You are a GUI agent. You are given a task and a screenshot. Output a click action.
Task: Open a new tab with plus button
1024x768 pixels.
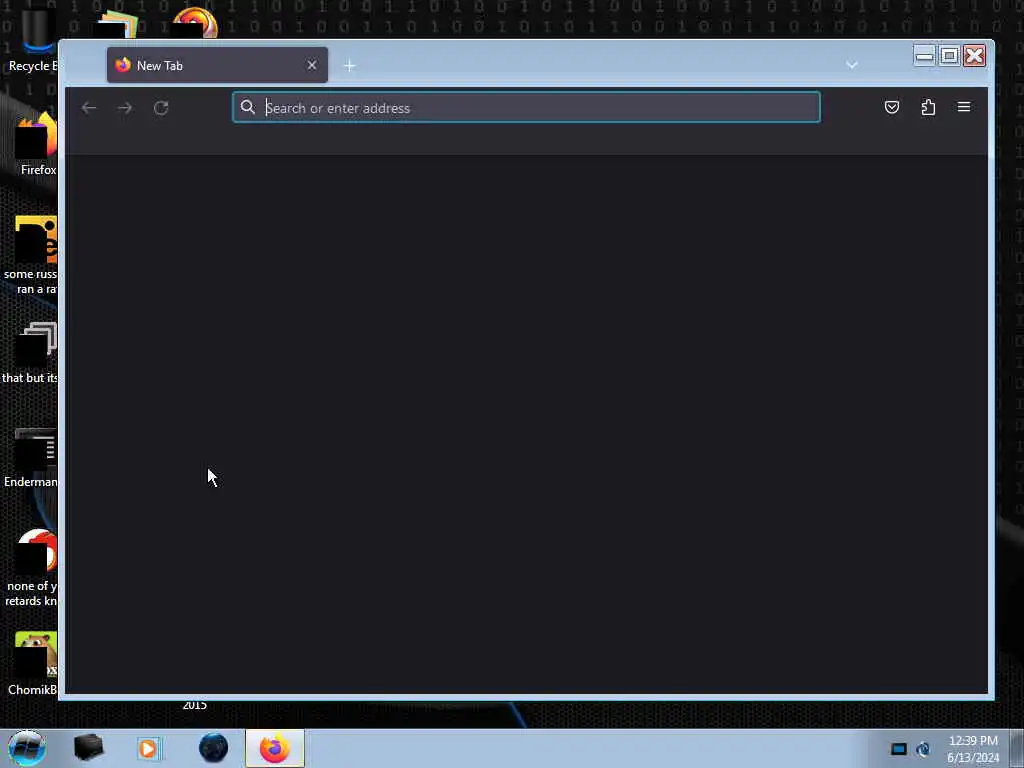coord(349,66)
